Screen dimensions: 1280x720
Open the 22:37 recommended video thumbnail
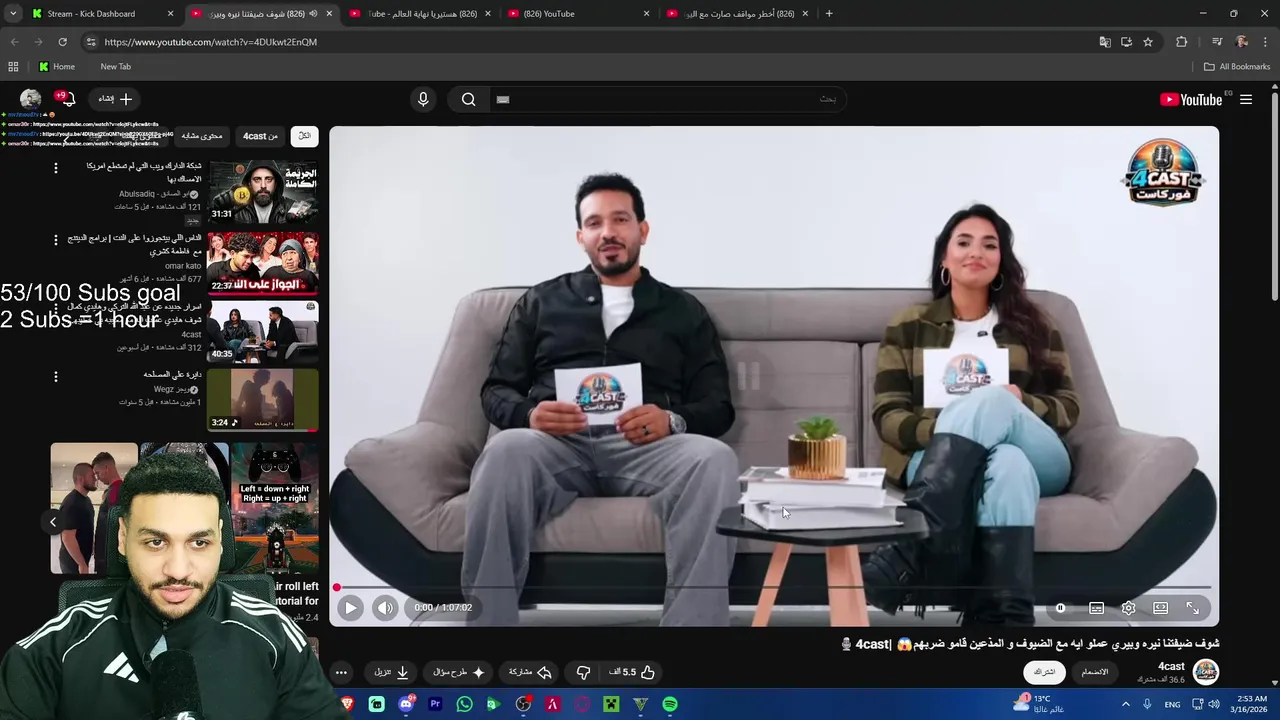point(263,263)
